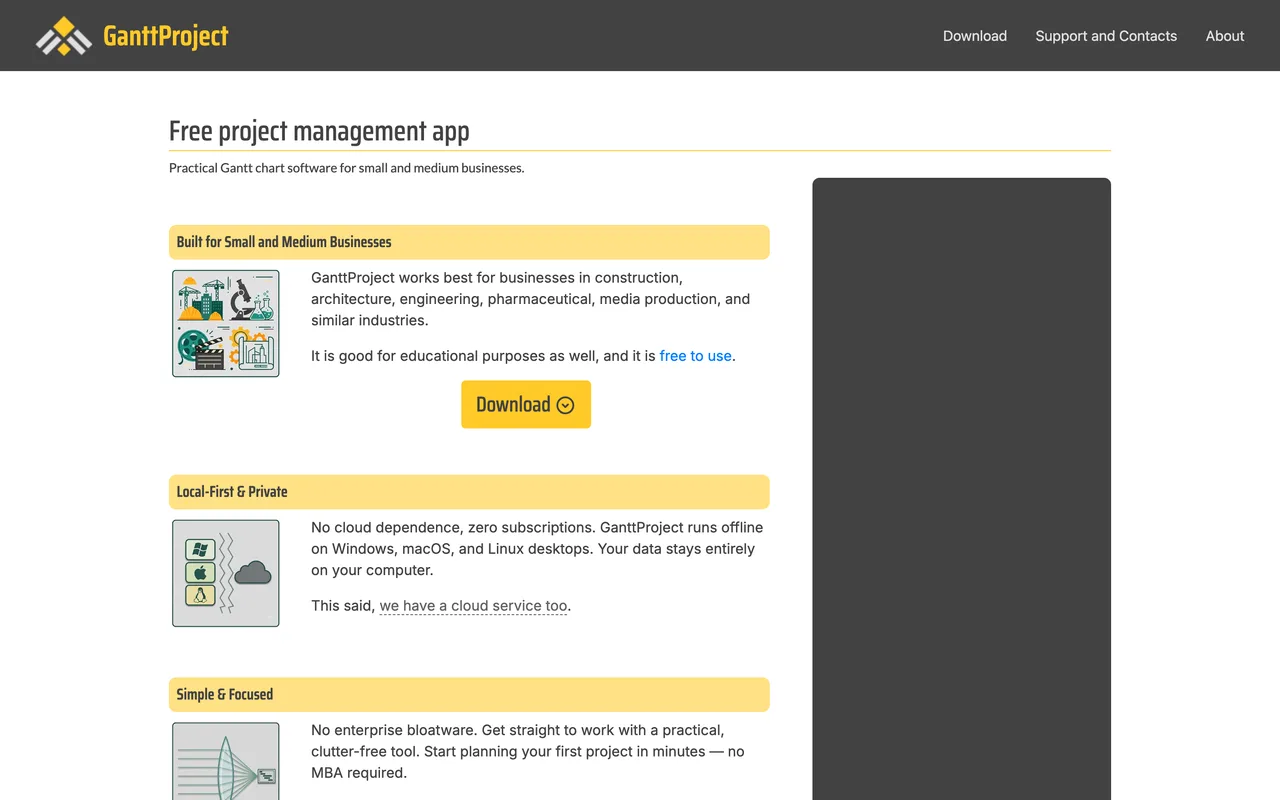The width and height of the screenshot is (1280, 800).
Task: Click the GanttProject diamond logo icon
Action: 64,36
